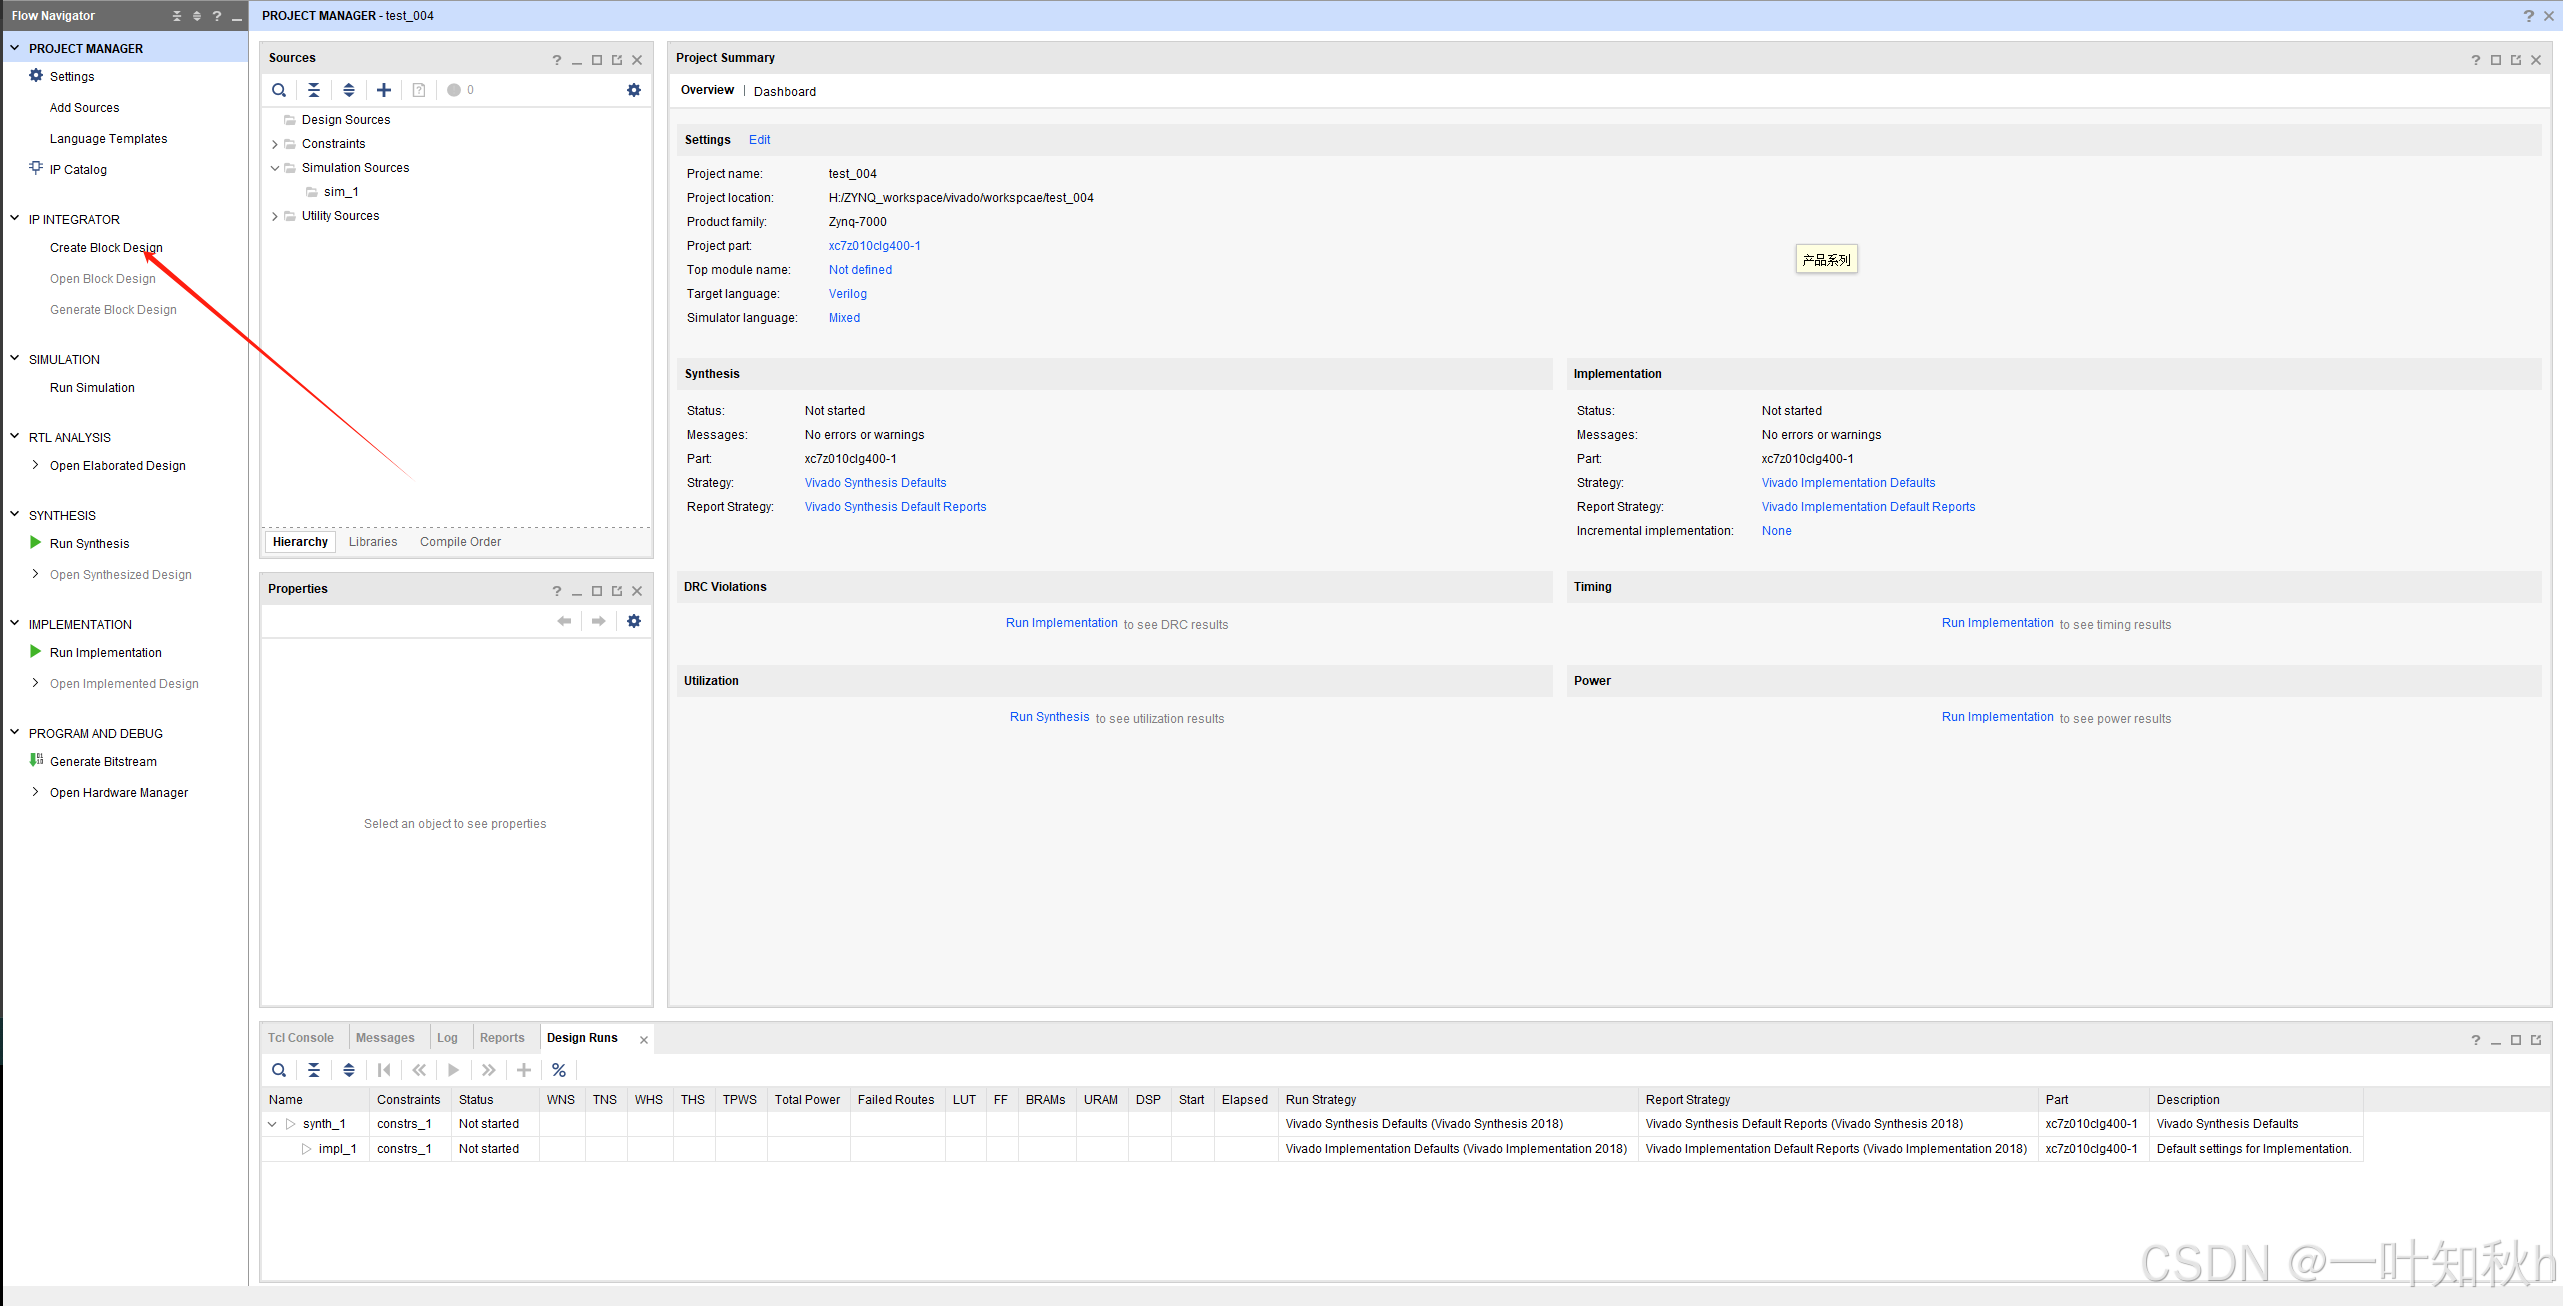The height and width of the screenshot is (1306, 2563).
Task: Open help for the Sources panel
Action: pos(557,60)
